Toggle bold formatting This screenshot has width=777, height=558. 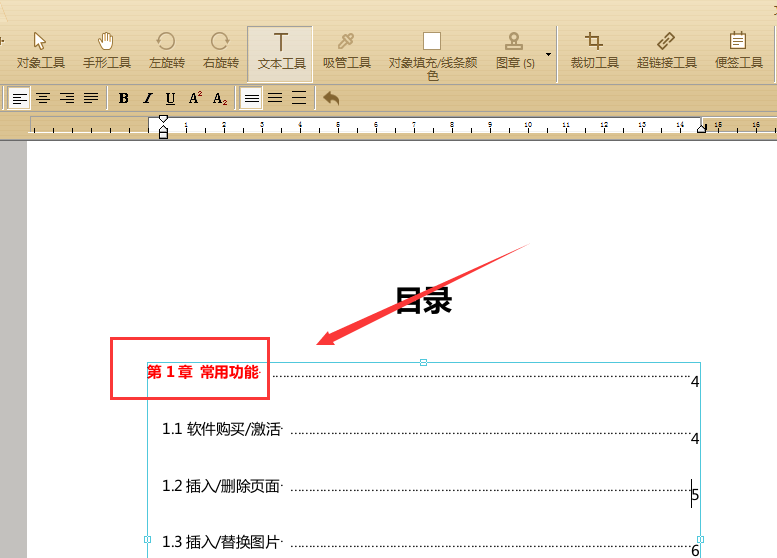tap(123, 98)
